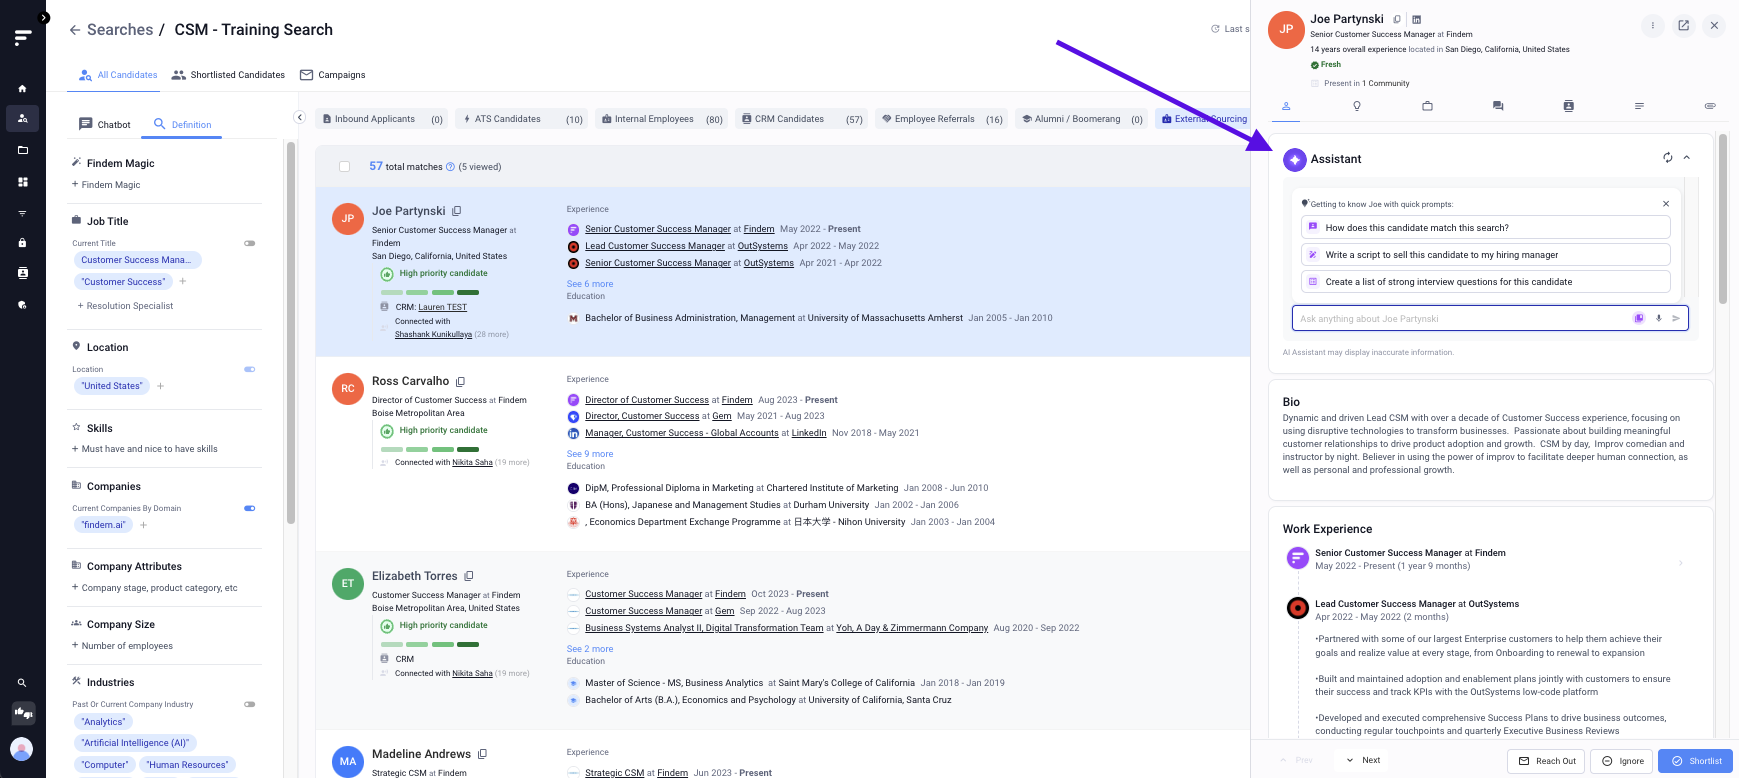
Task: Click 'How does this candidate match this search?' prompt
Action: (1485, 228)
